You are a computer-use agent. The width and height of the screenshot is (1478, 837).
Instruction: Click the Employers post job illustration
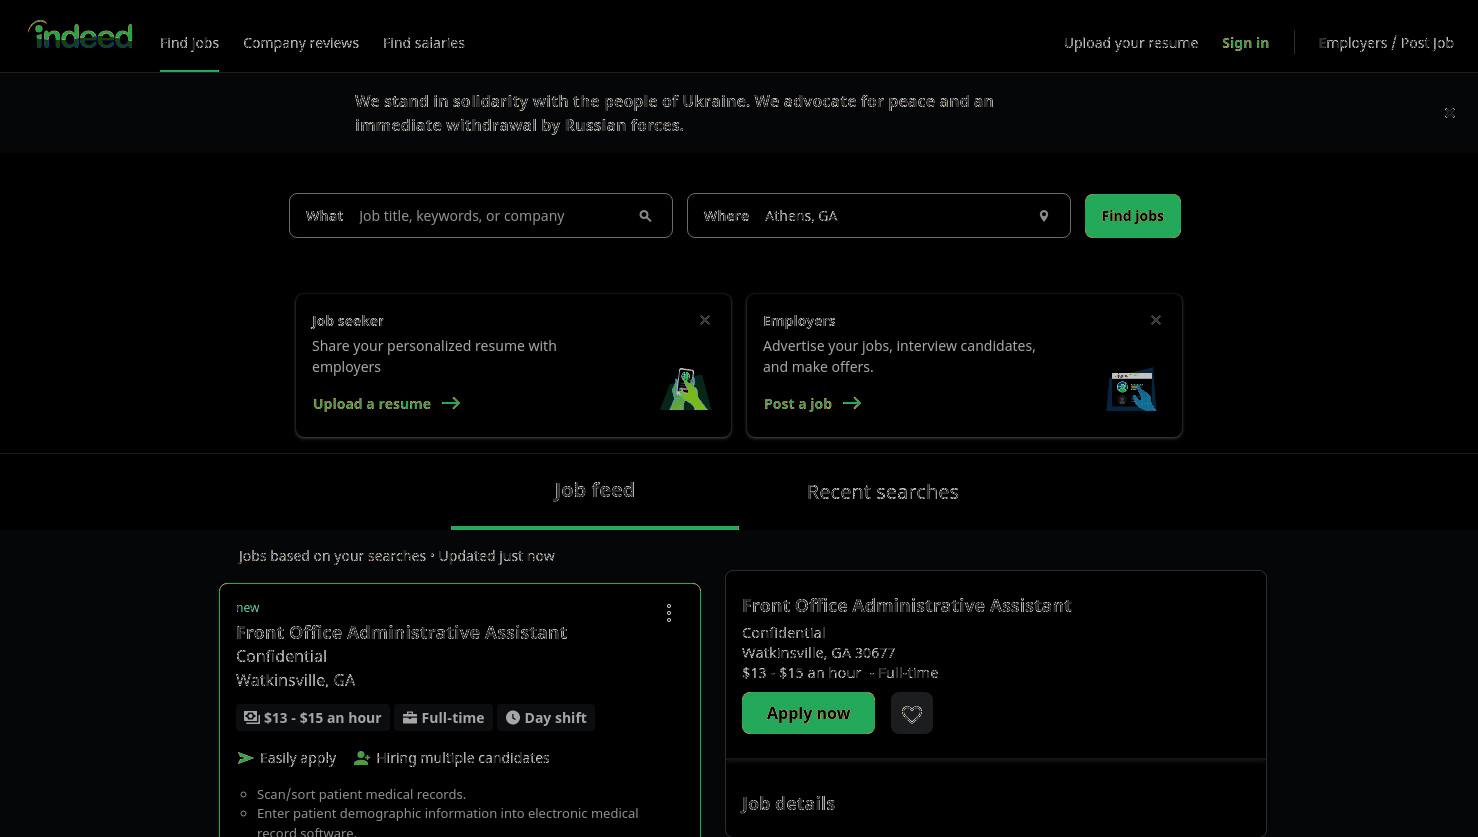(1131, 389)
